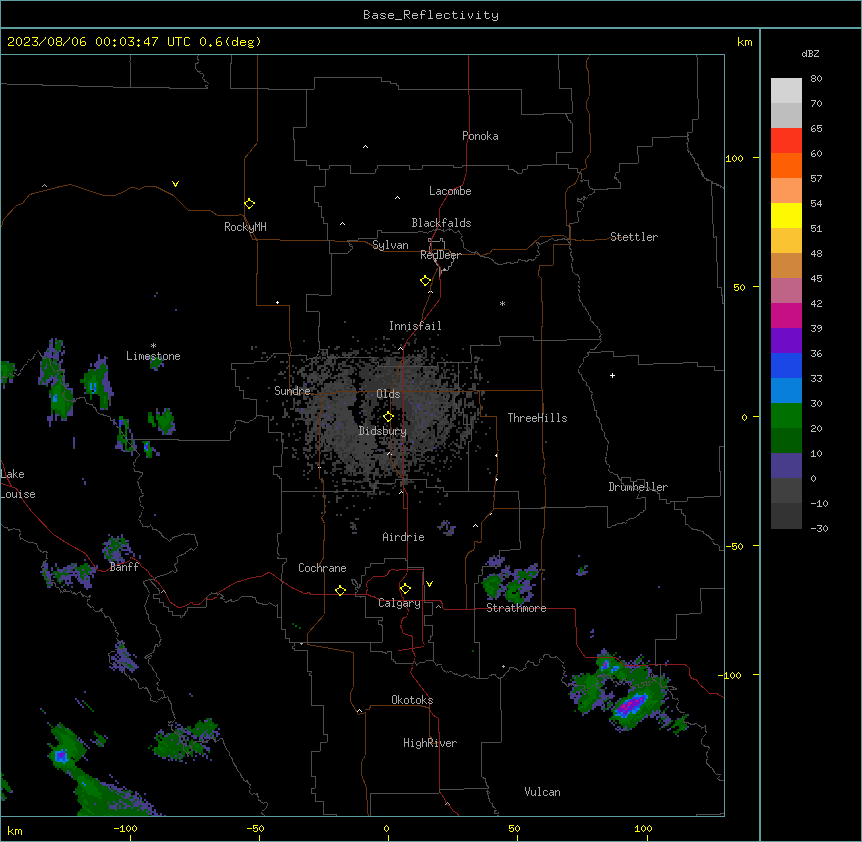This screenshot has height=842, width=862.
Task: Click the Drumheller label
Action: tap(638, 487)
